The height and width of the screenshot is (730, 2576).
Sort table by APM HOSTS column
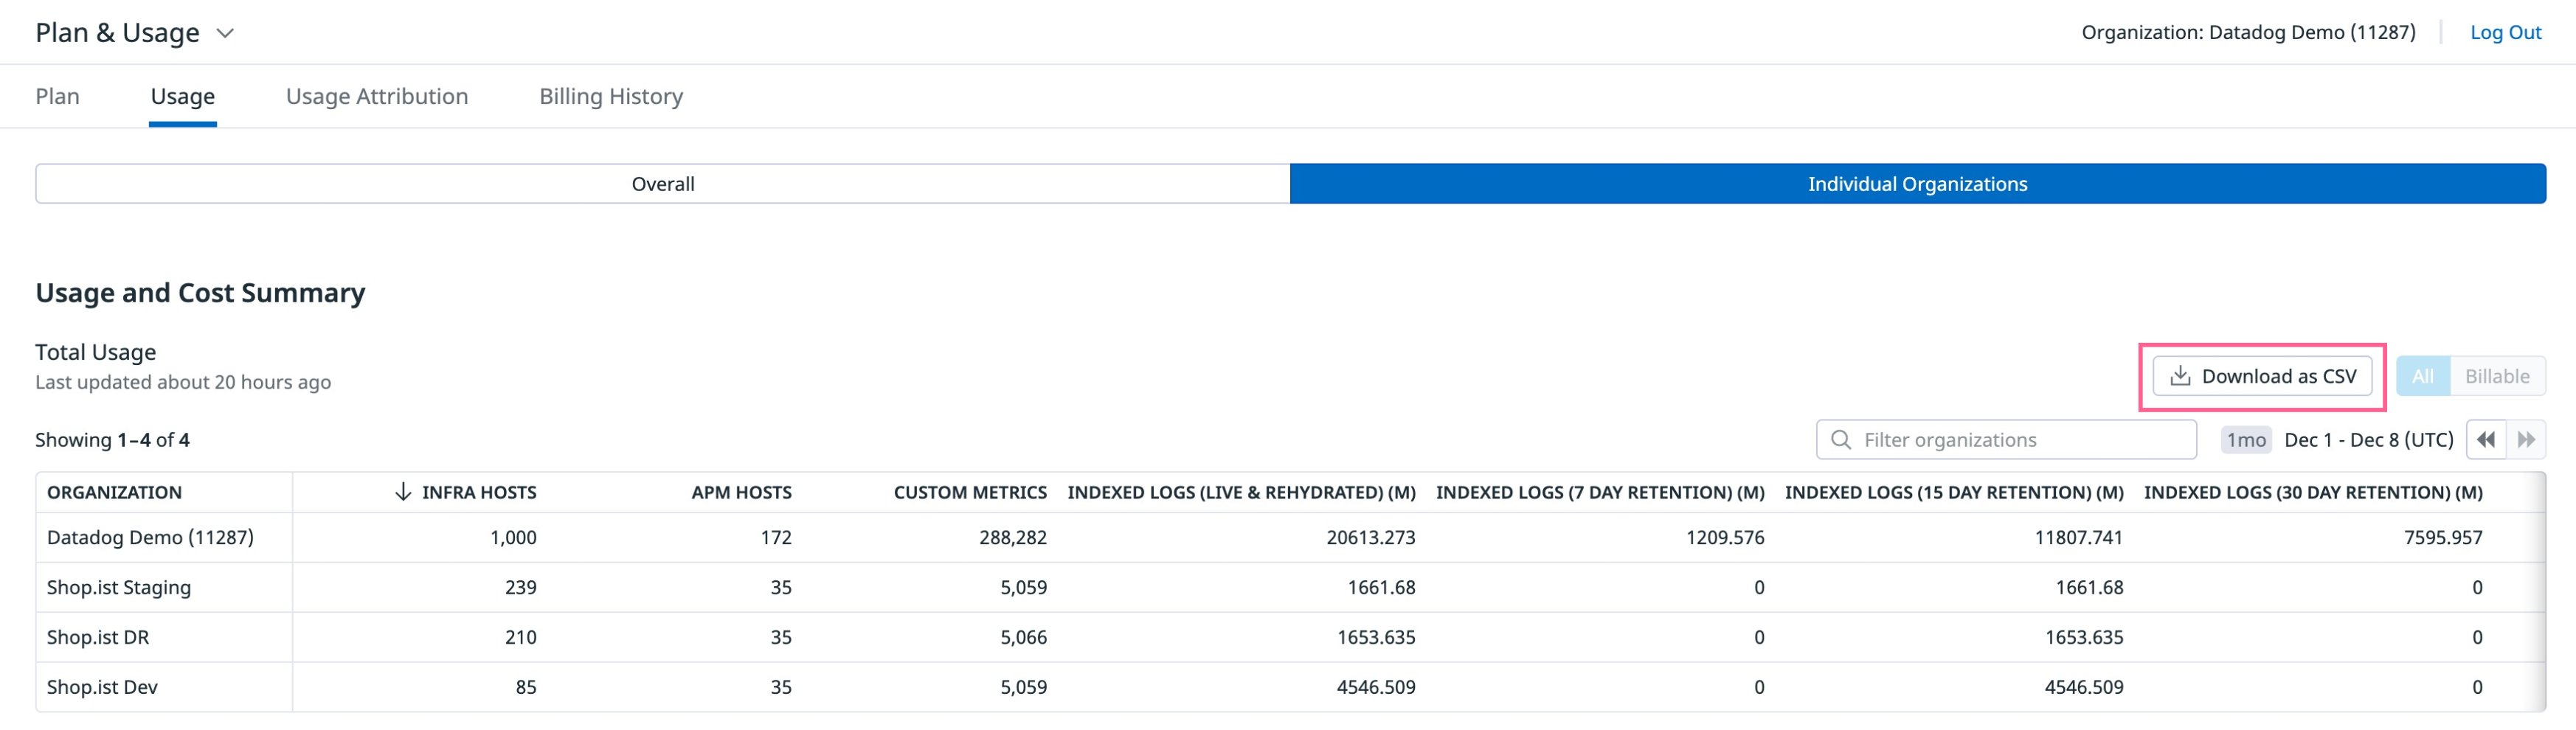point(741,491)
